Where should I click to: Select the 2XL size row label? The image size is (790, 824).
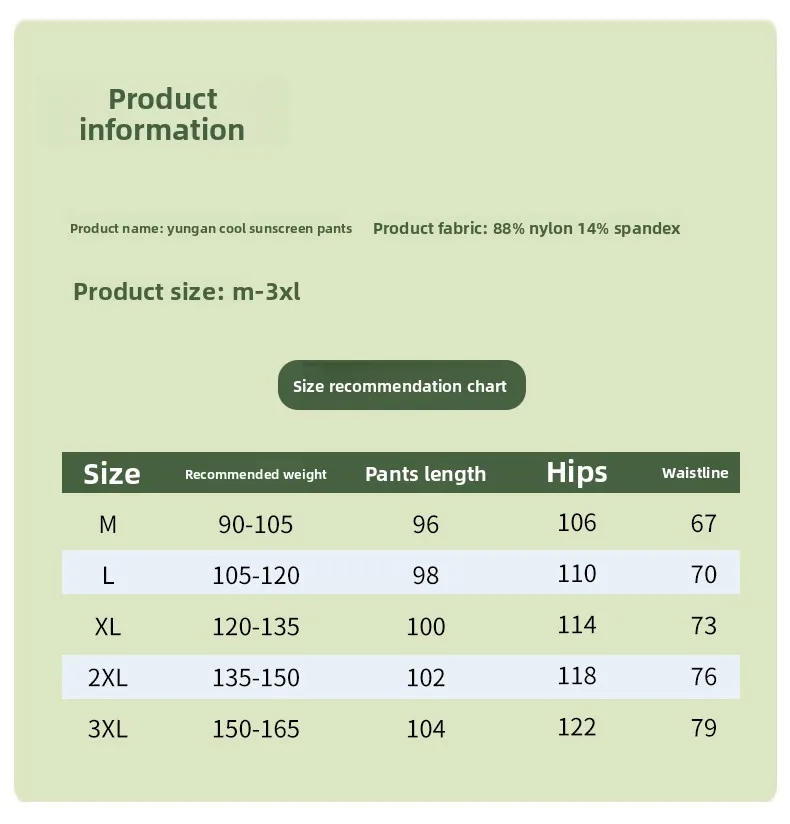(x=108, y=677)
